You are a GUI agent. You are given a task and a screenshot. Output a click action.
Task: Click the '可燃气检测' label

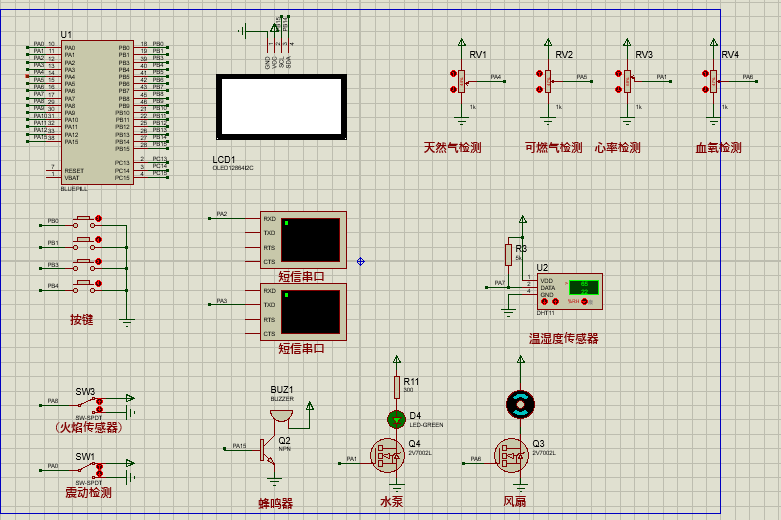[553, 147]
